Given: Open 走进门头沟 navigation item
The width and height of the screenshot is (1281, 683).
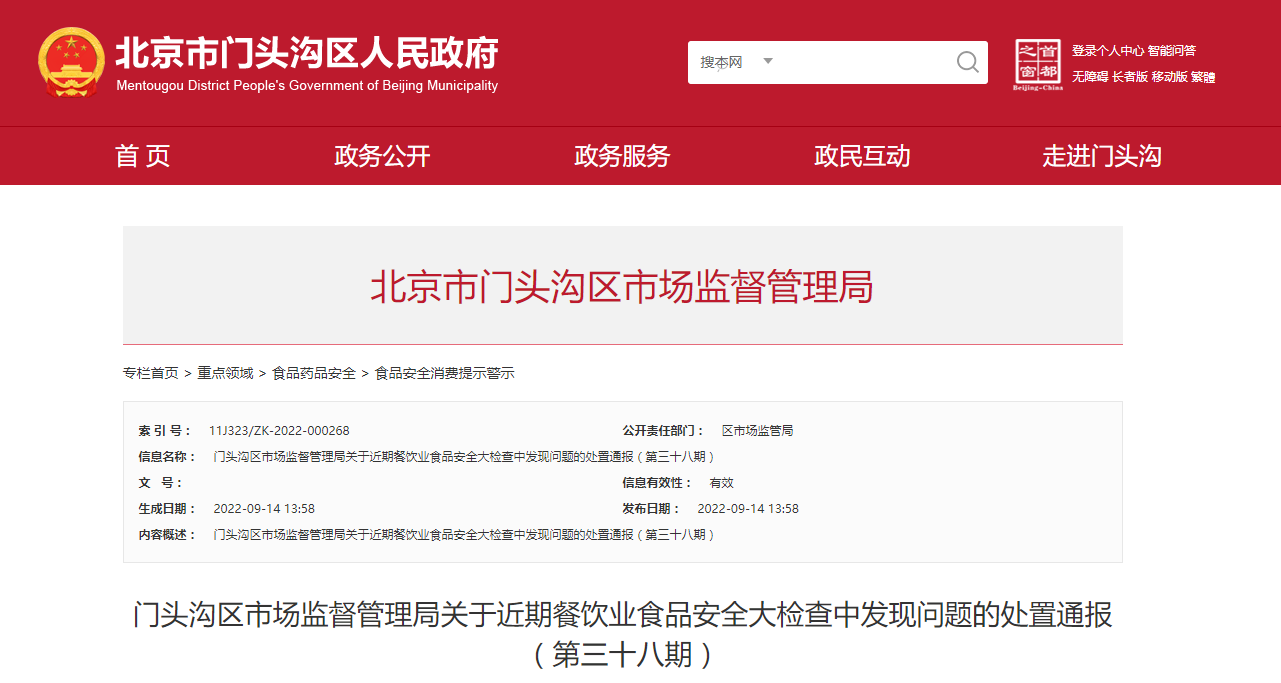Looking at the screenshot, I should click(1102, 156).
